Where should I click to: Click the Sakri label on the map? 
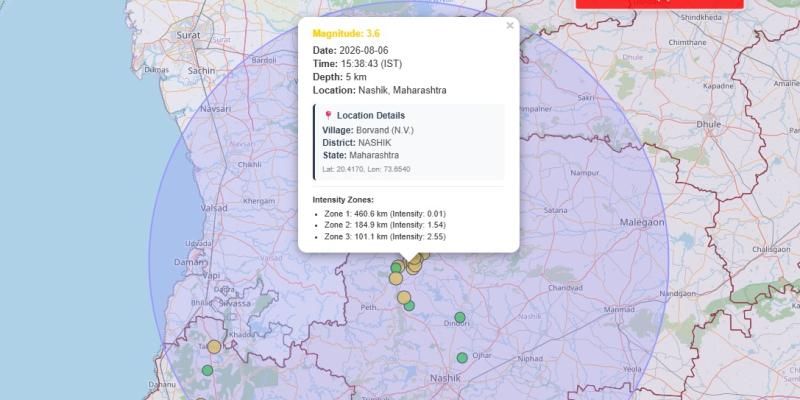coord(585,97)
